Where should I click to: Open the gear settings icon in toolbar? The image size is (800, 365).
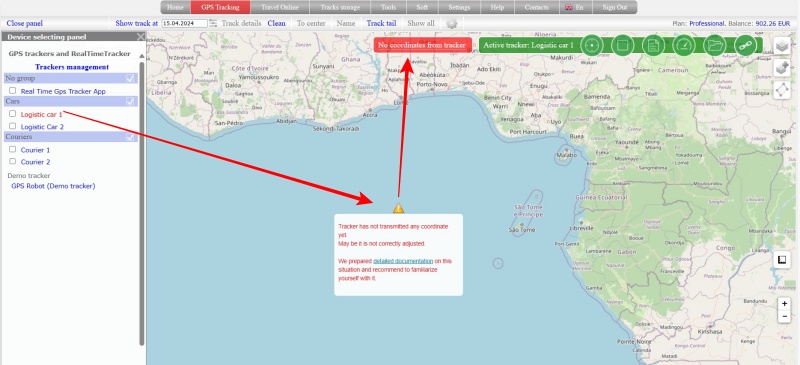click(x=452, y=23)
